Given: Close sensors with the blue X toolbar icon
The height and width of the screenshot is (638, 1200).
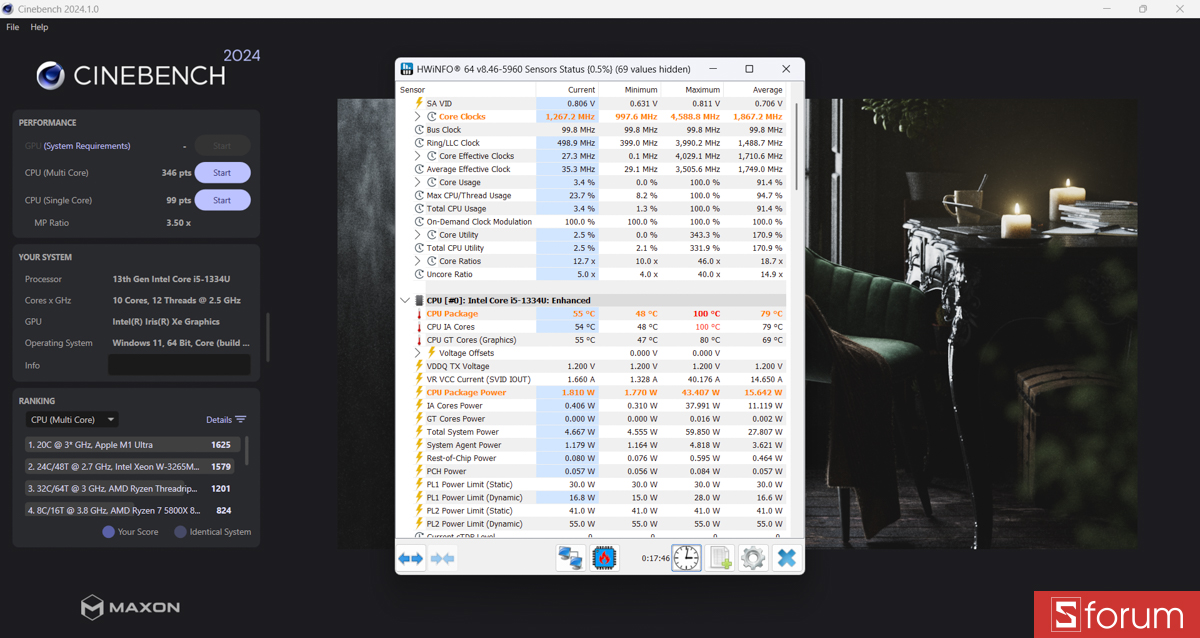Looking at the screenshot, I should pyautogui.click(x=786, y=558).
